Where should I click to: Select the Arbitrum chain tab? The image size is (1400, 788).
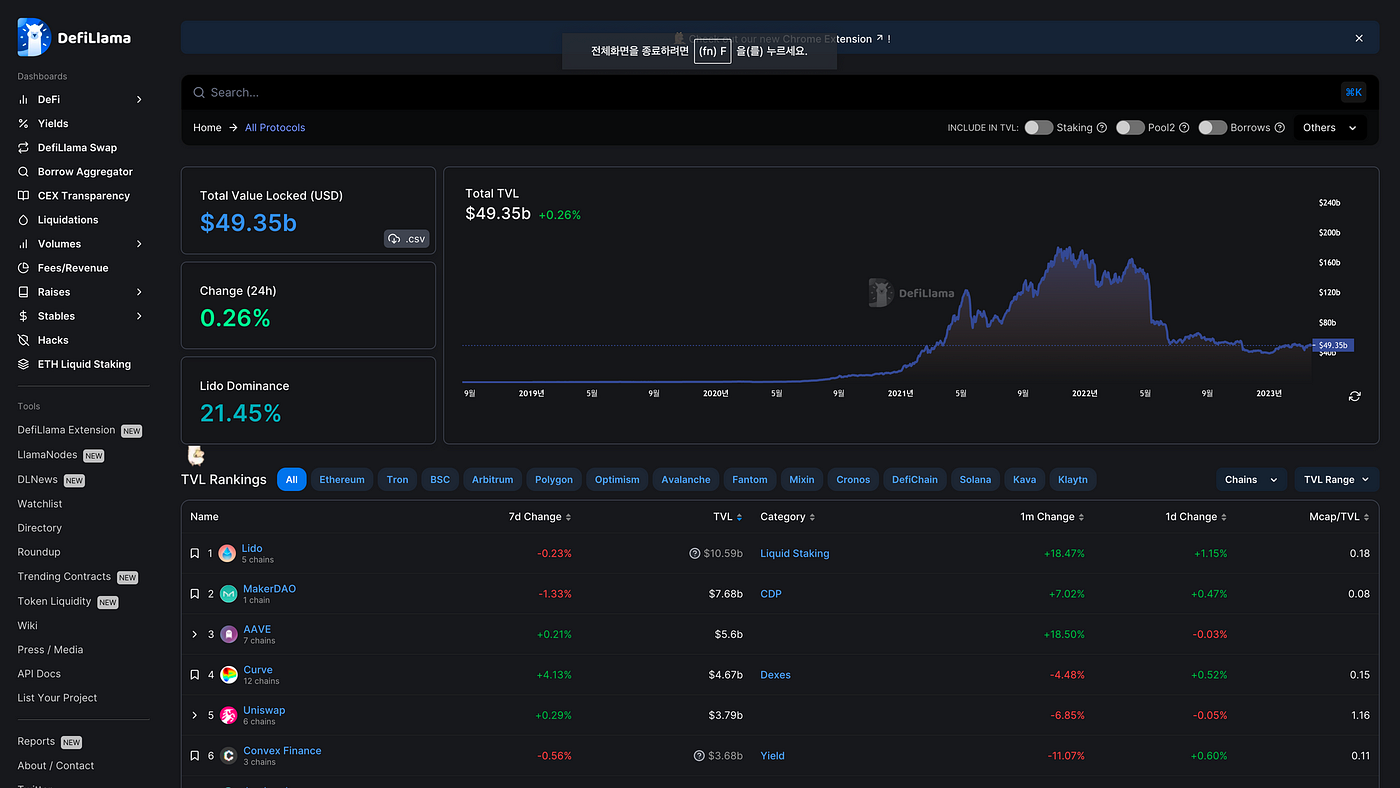492,480
